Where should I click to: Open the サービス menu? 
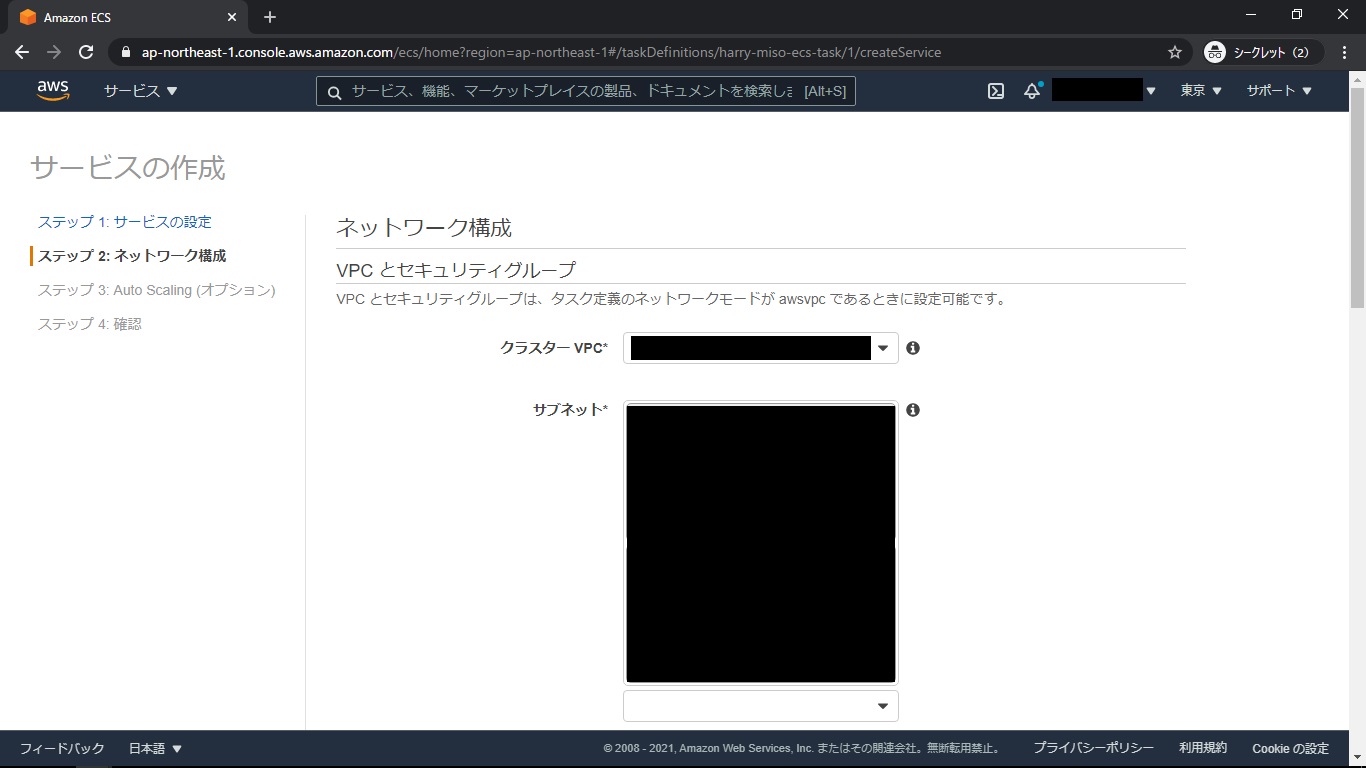(x=140, y=91)
